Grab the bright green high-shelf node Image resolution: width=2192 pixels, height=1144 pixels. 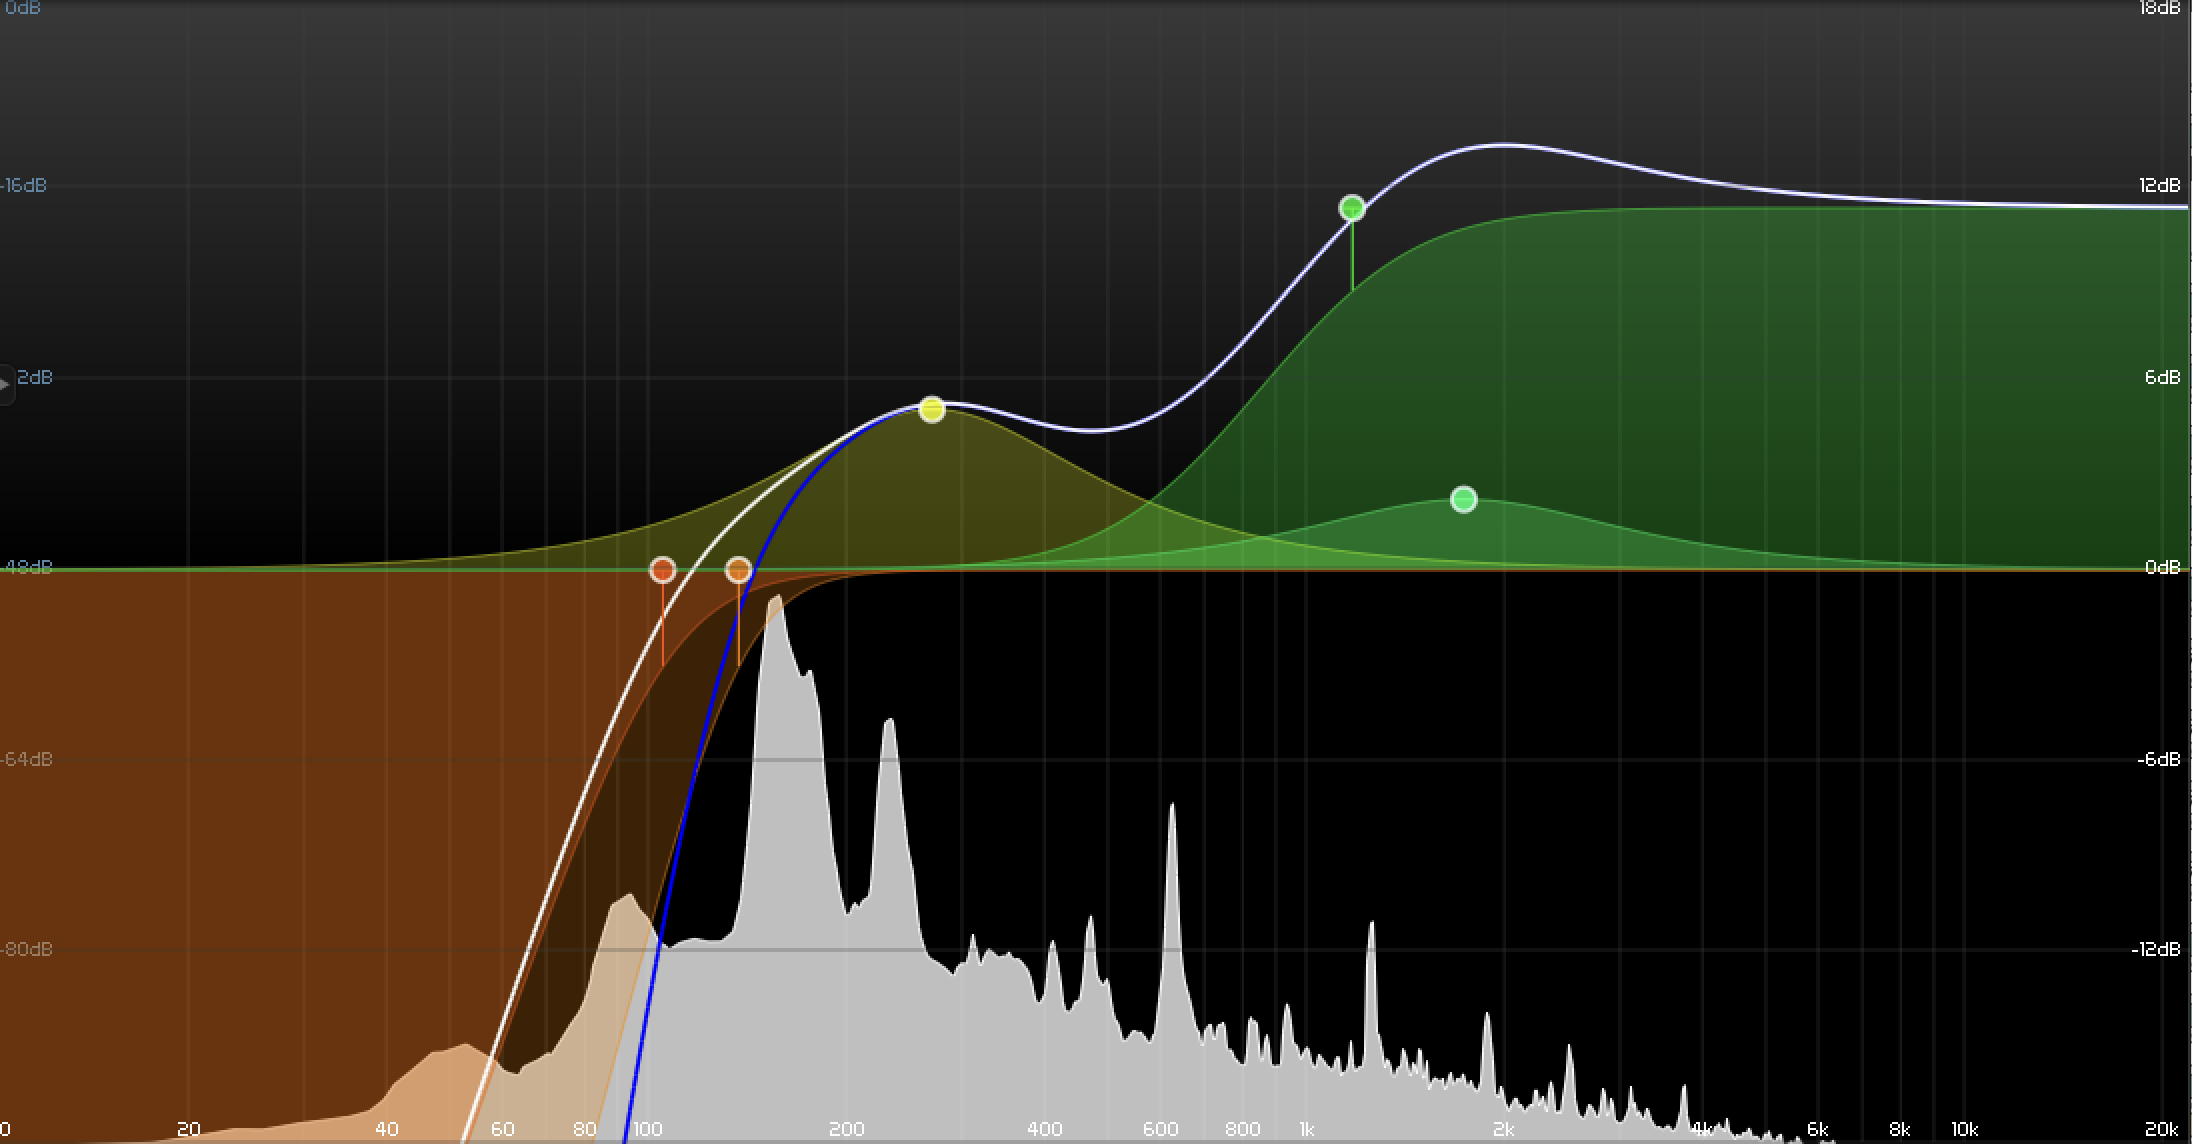click(1351, 208)
